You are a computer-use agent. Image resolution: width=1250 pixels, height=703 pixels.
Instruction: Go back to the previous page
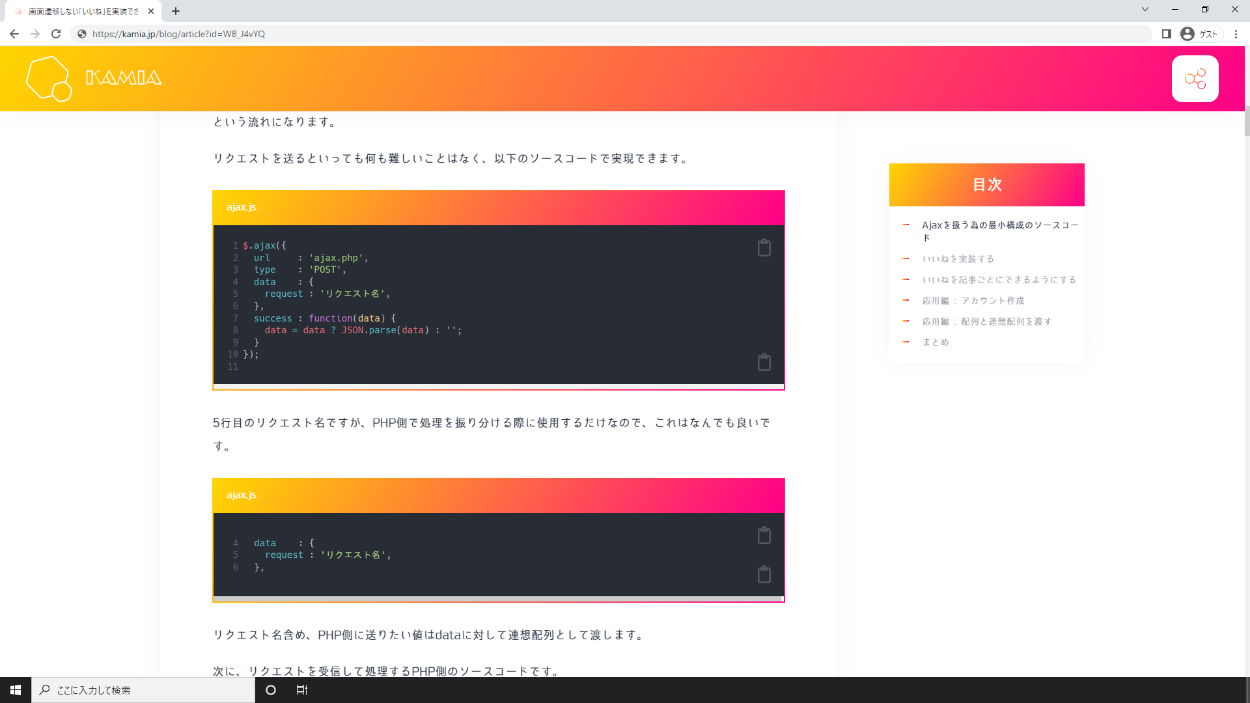point(14,33)
